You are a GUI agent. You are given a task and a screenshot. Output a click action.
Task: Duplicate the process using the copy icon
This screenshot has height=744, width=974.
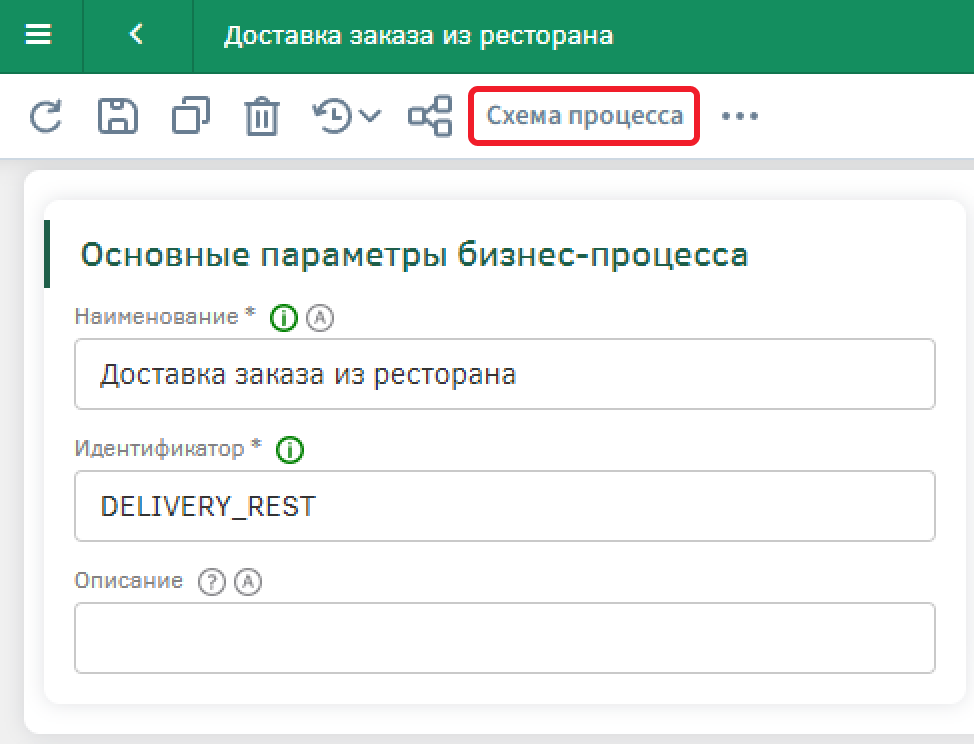(x=190, y=117)
